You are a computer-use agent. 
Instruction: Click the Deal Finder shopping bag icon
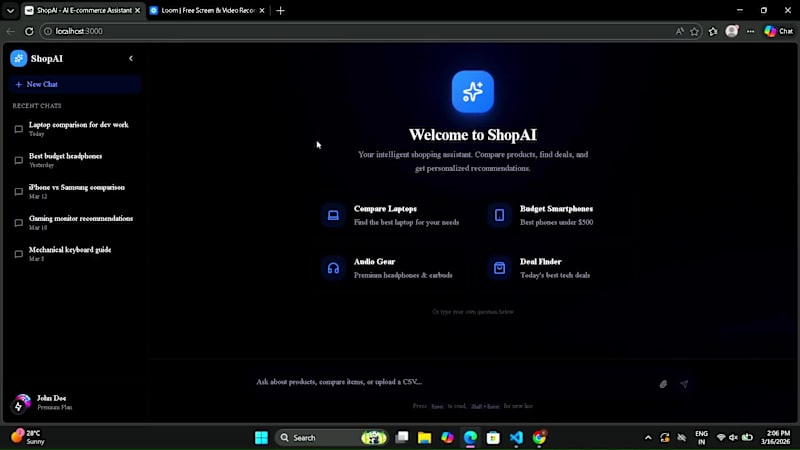(499, 268)
